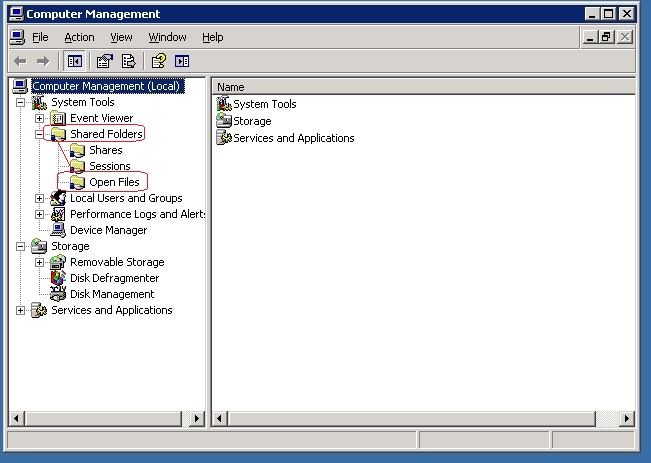The height and width of the screenshot is (463, 651).
Task: Open the Action menu
Action: pos(79,37)
